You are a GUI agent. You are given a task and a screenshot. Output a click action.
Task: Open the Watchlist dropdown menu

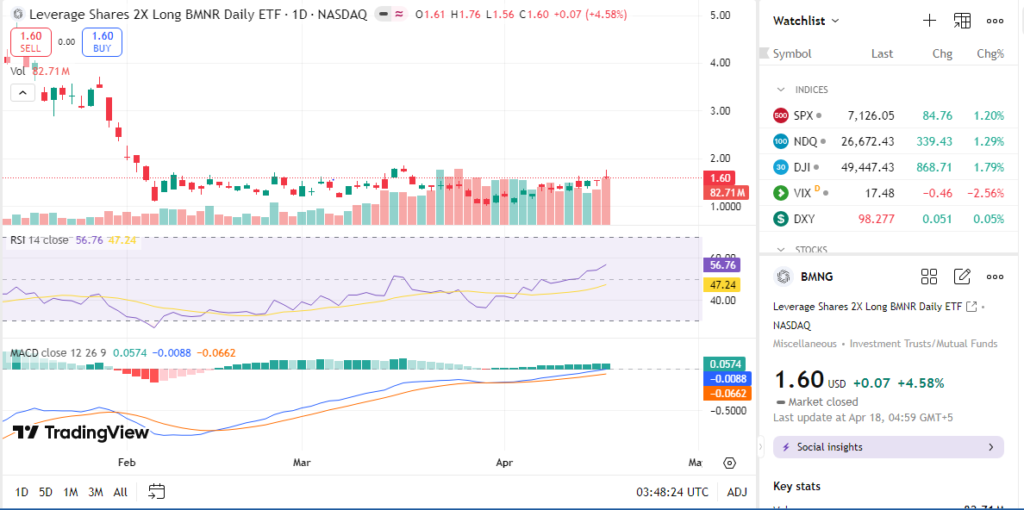(807, 20)
